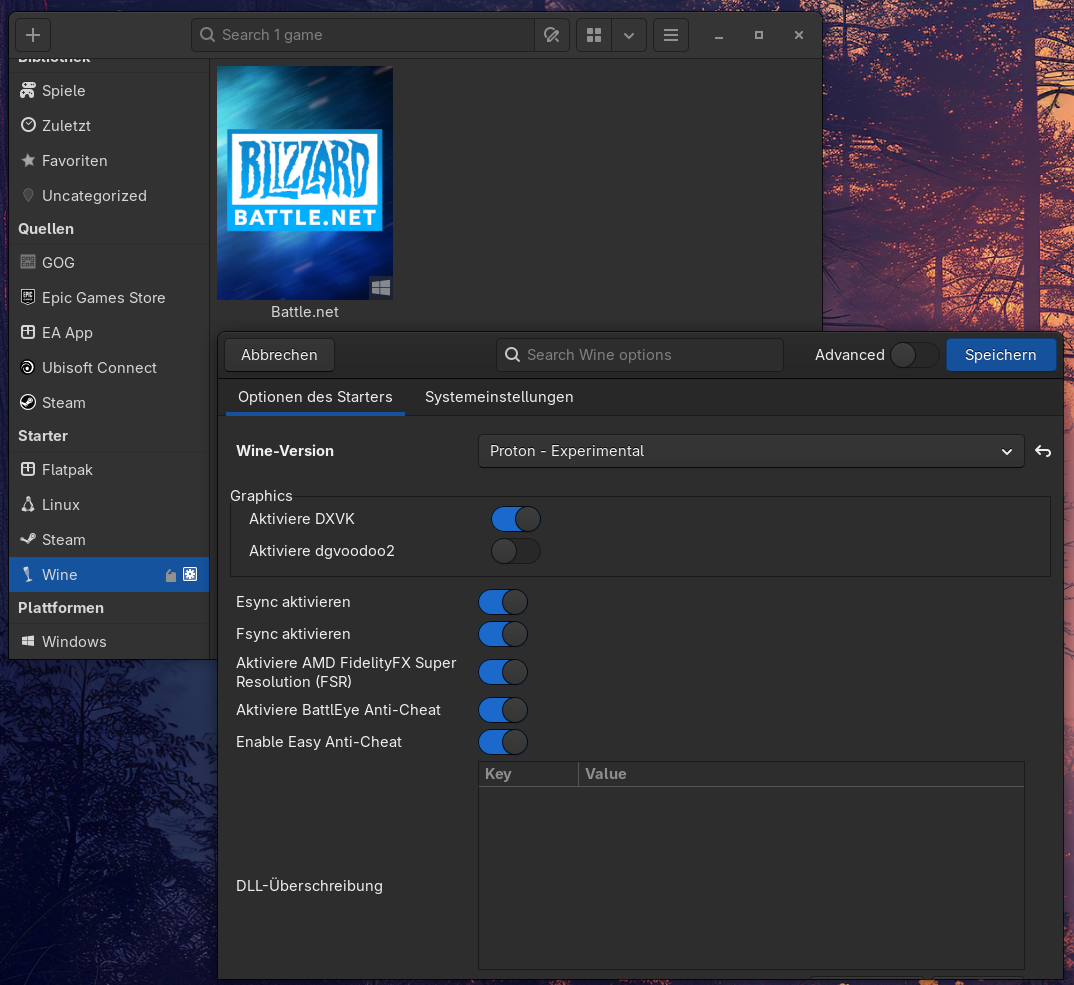
Task: Open the hamburger main menu
Action: (671, 35)
